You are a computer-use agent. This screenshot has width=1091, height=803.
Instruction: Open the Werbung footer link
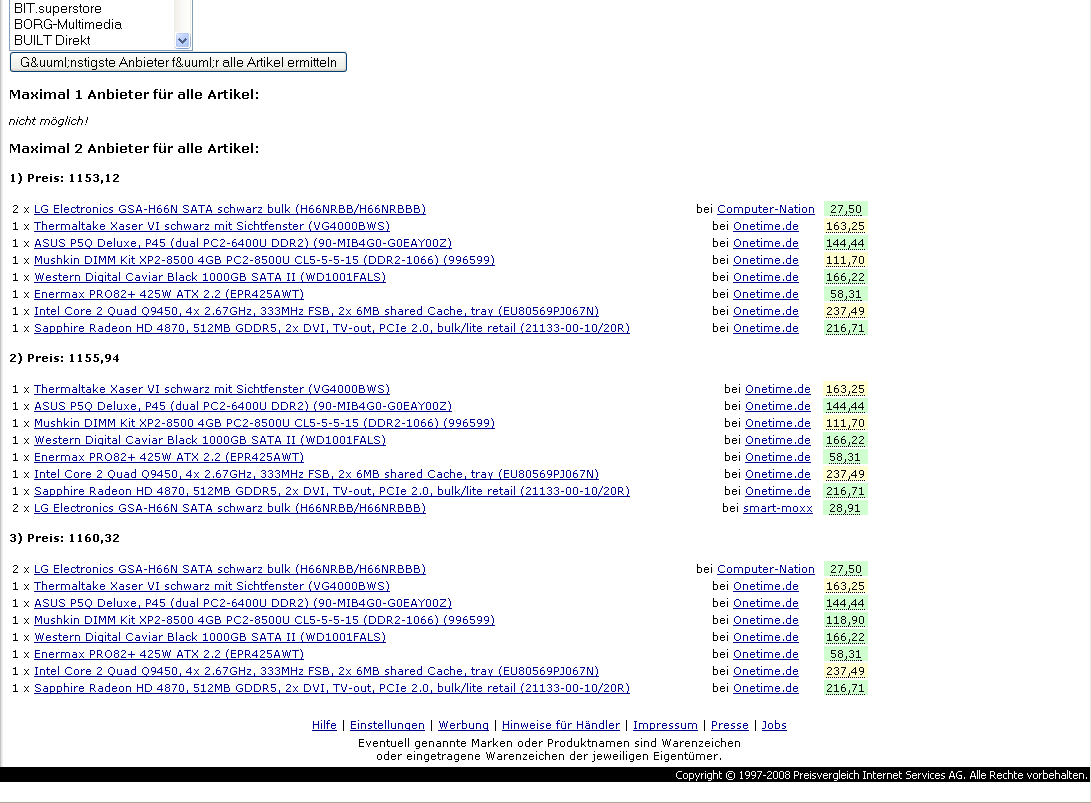click(x=463, y=725)
